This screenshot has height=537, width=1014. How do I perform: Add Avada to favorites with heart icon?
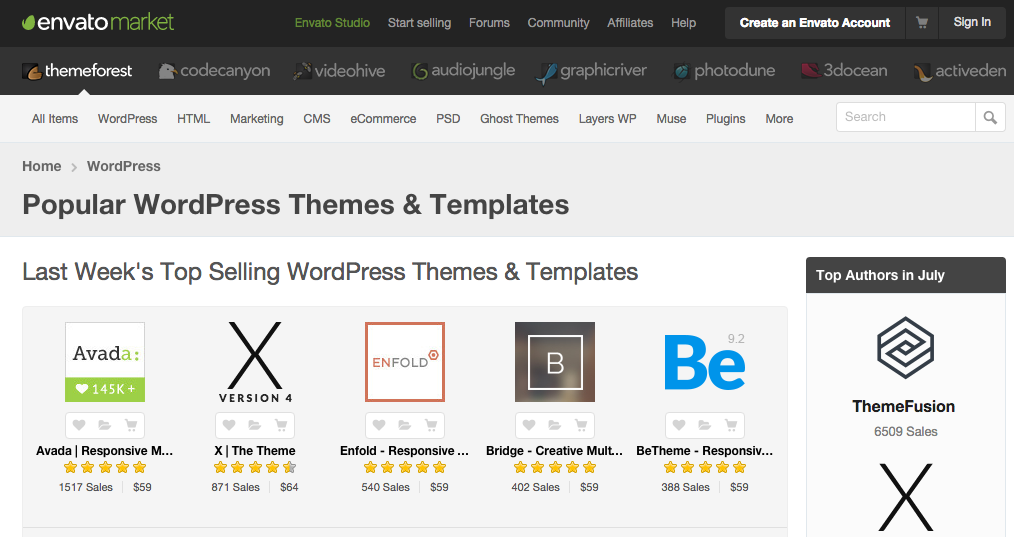click(x=79, y=425)
